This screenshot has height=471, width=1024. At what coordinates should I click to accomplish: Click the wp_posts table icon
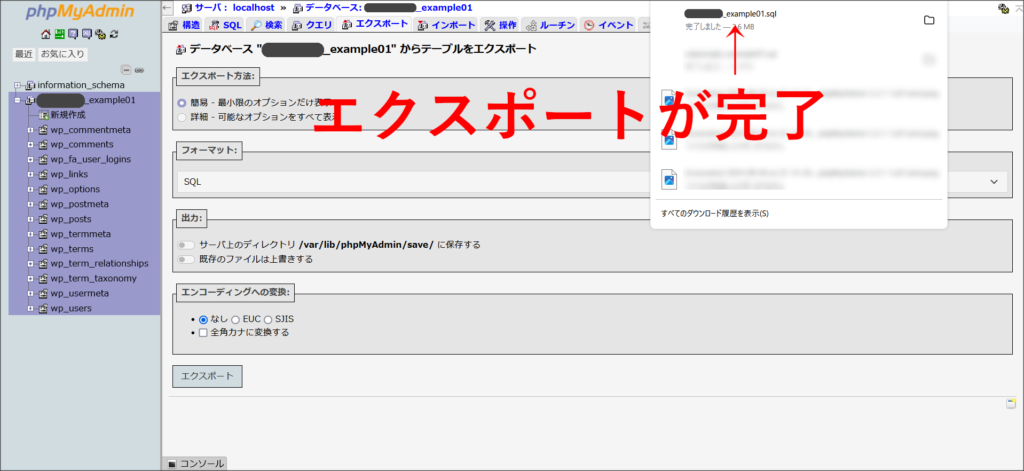44,219
